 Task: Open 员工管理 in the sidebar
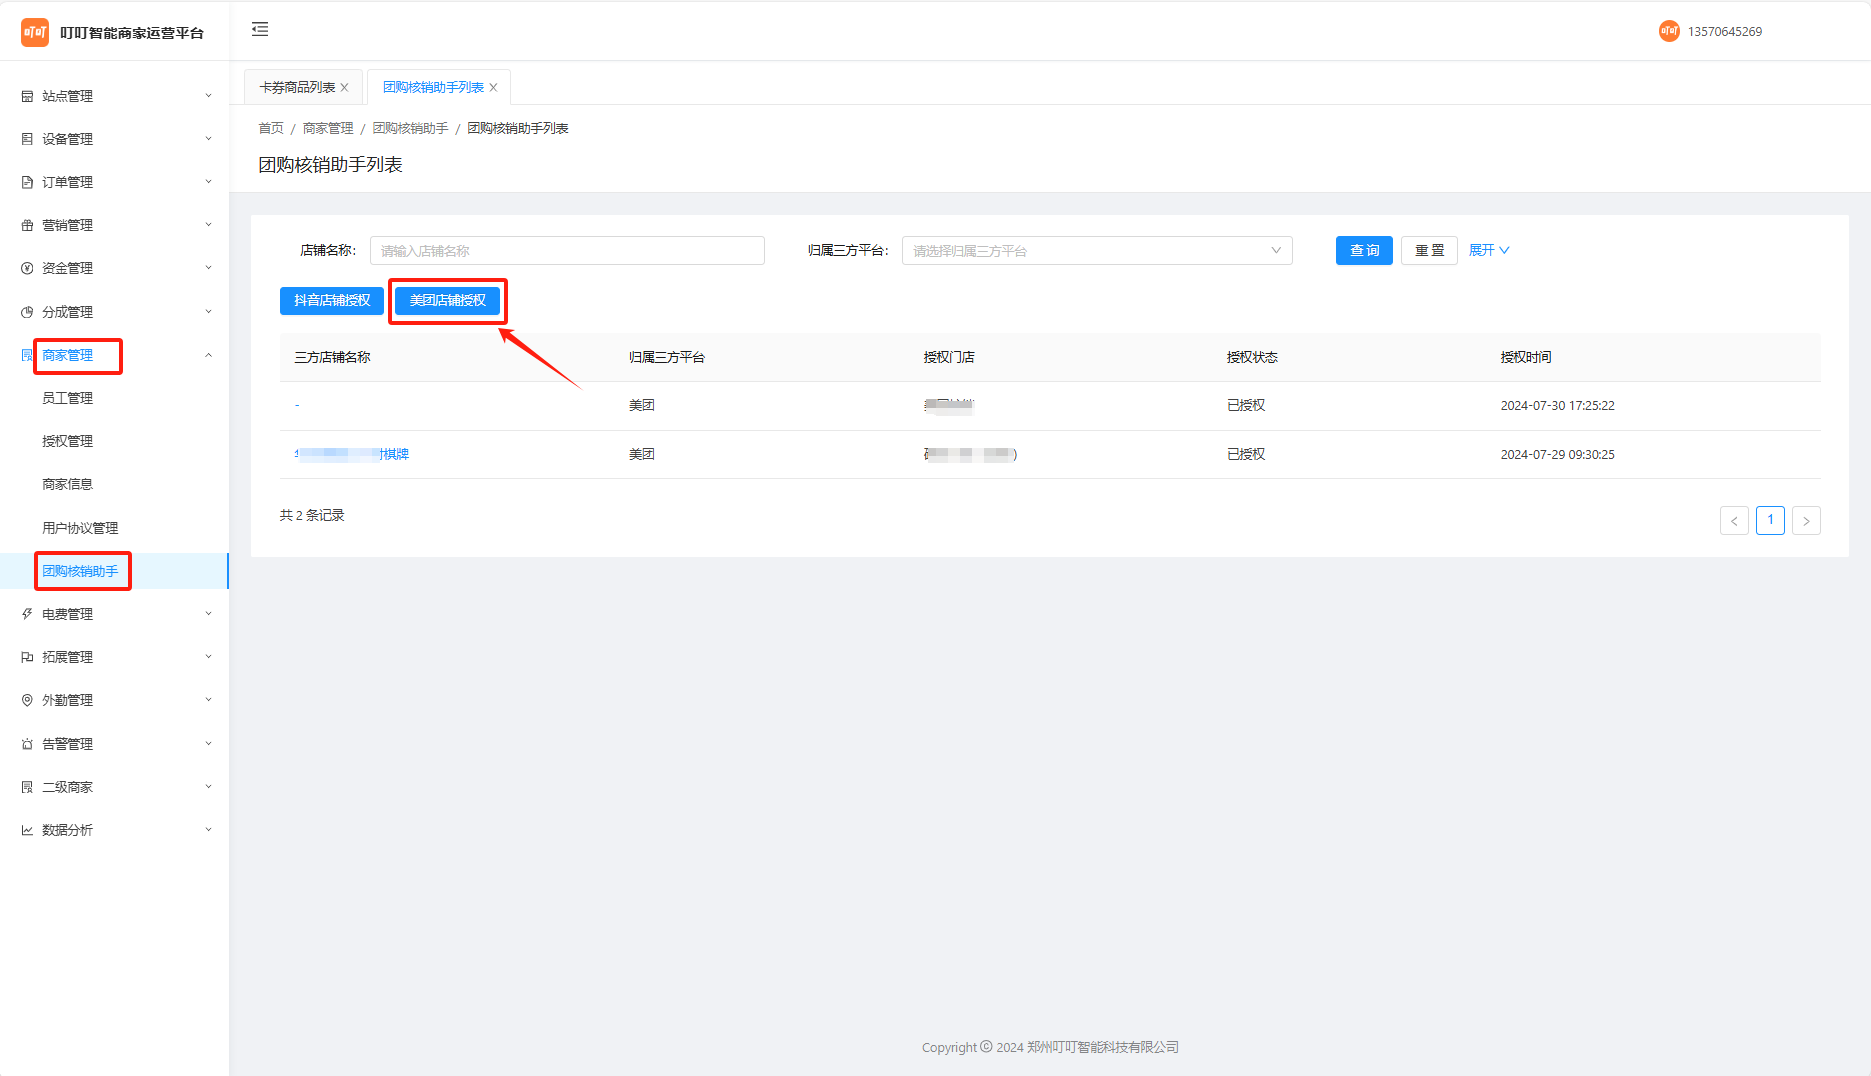click(x=67, y=398)
